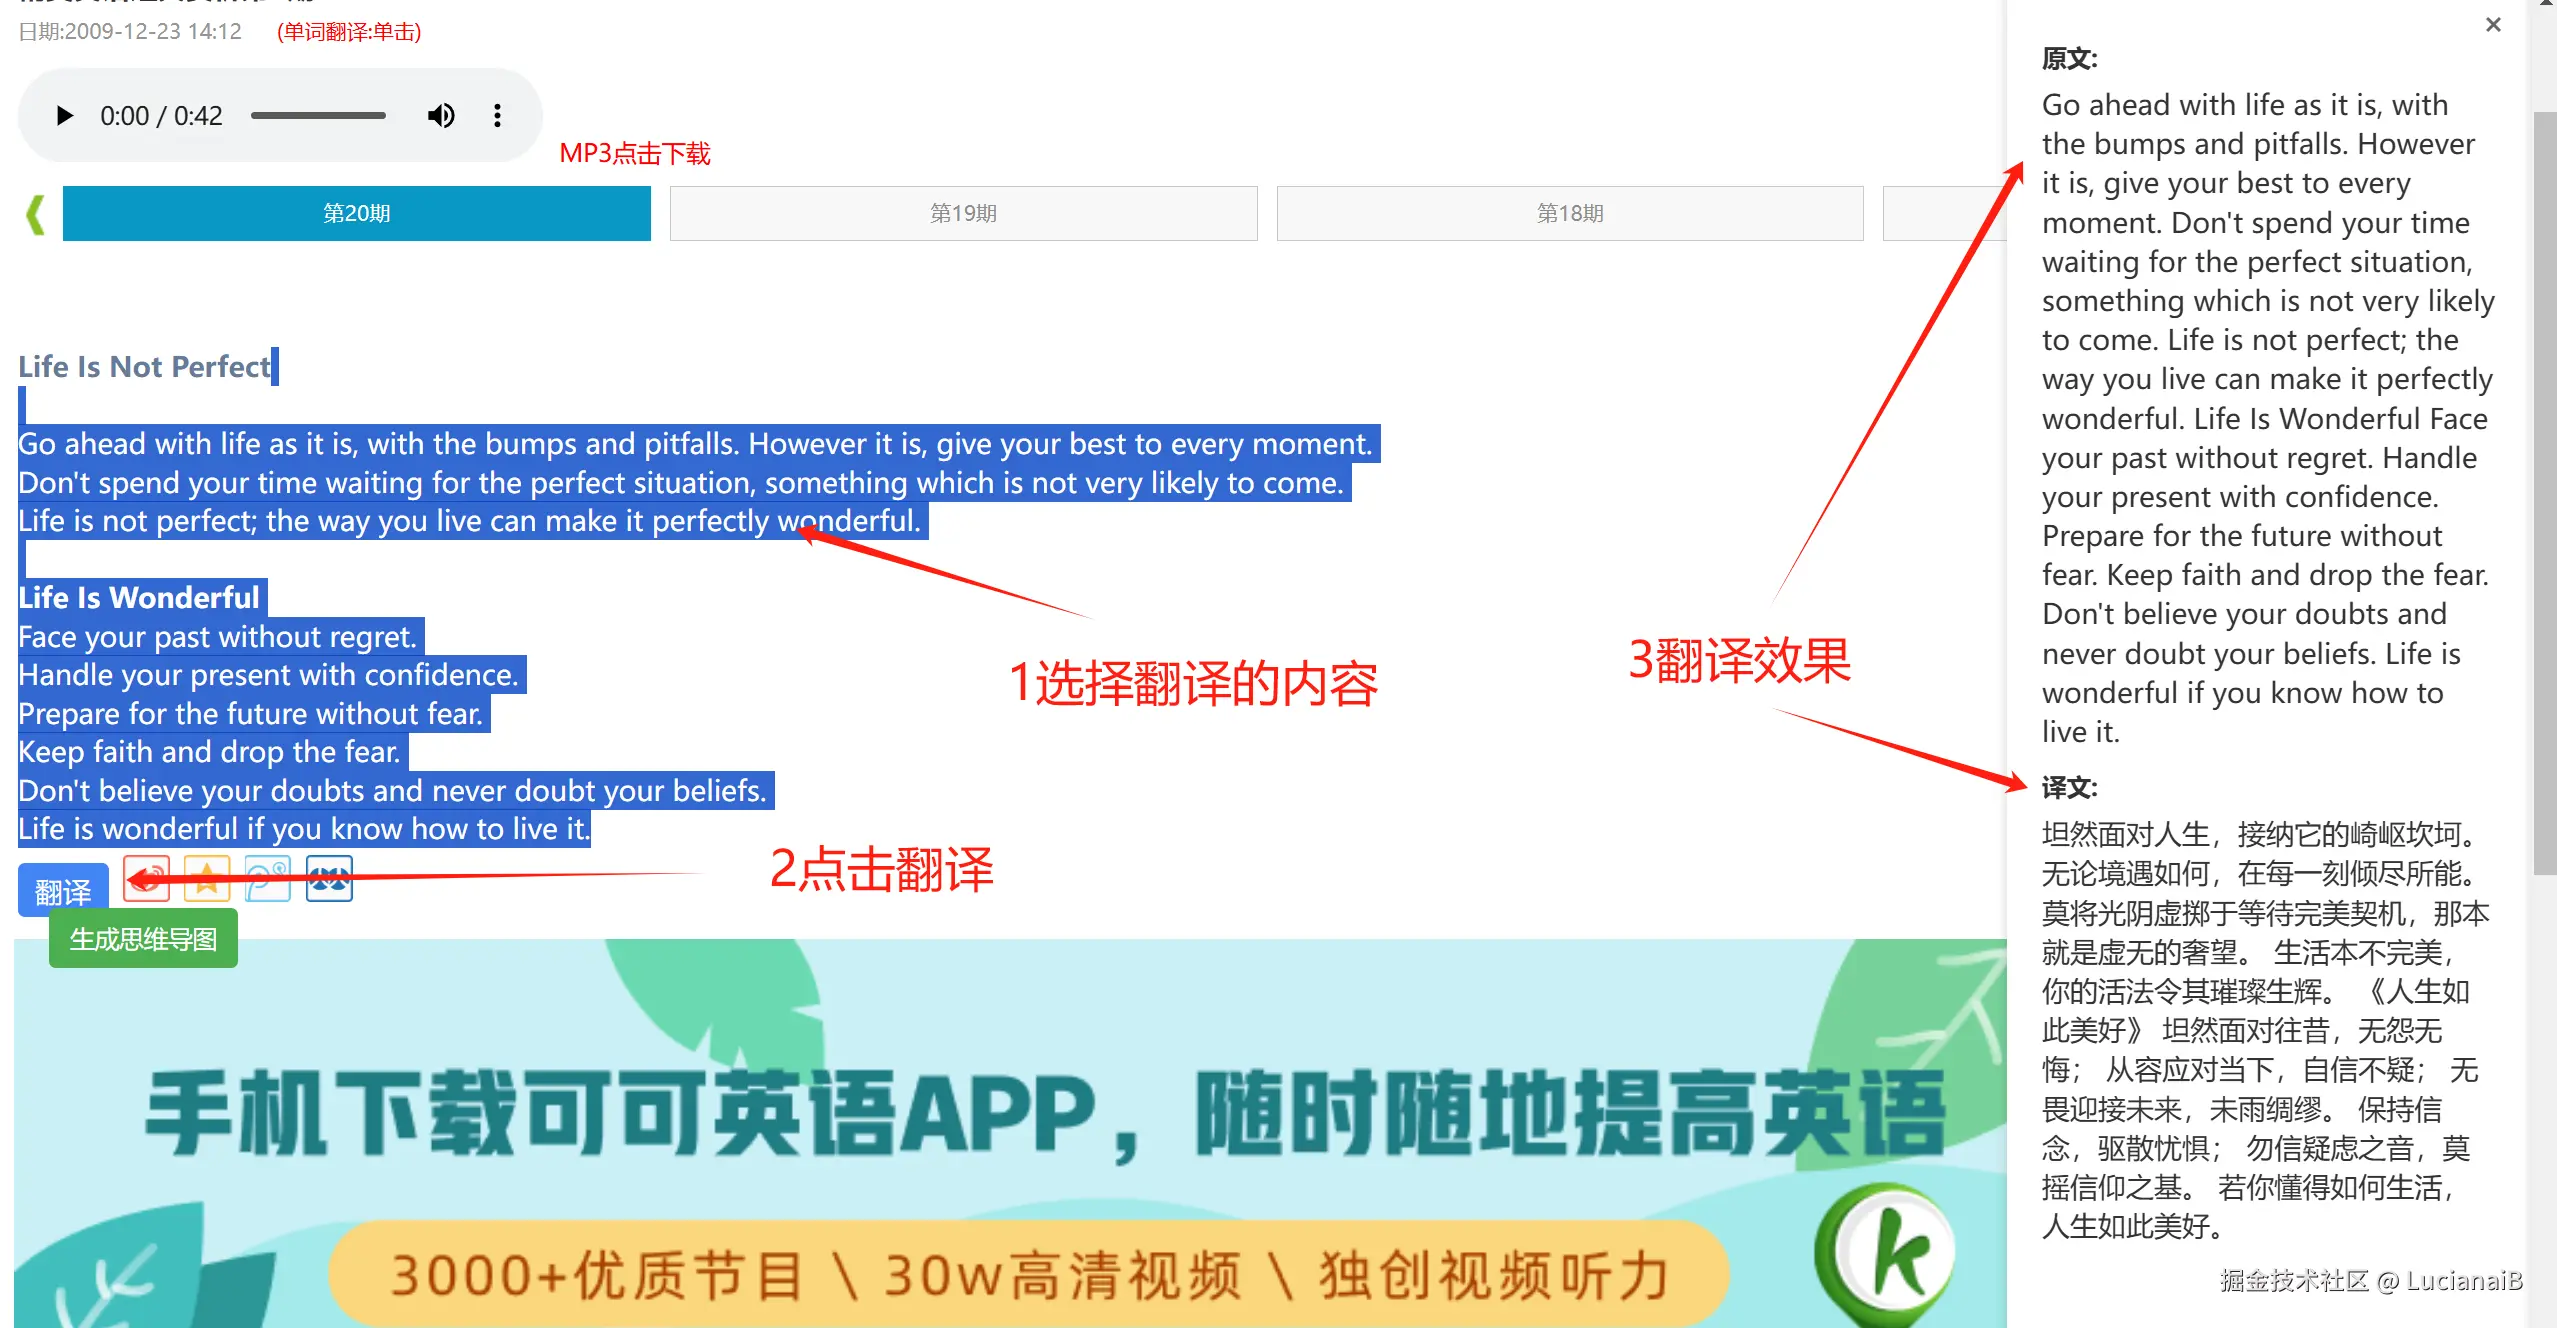Click the light blue Tencent Weibo icon
This screenshot has height=1328, width=2557.
click(267, 879)
